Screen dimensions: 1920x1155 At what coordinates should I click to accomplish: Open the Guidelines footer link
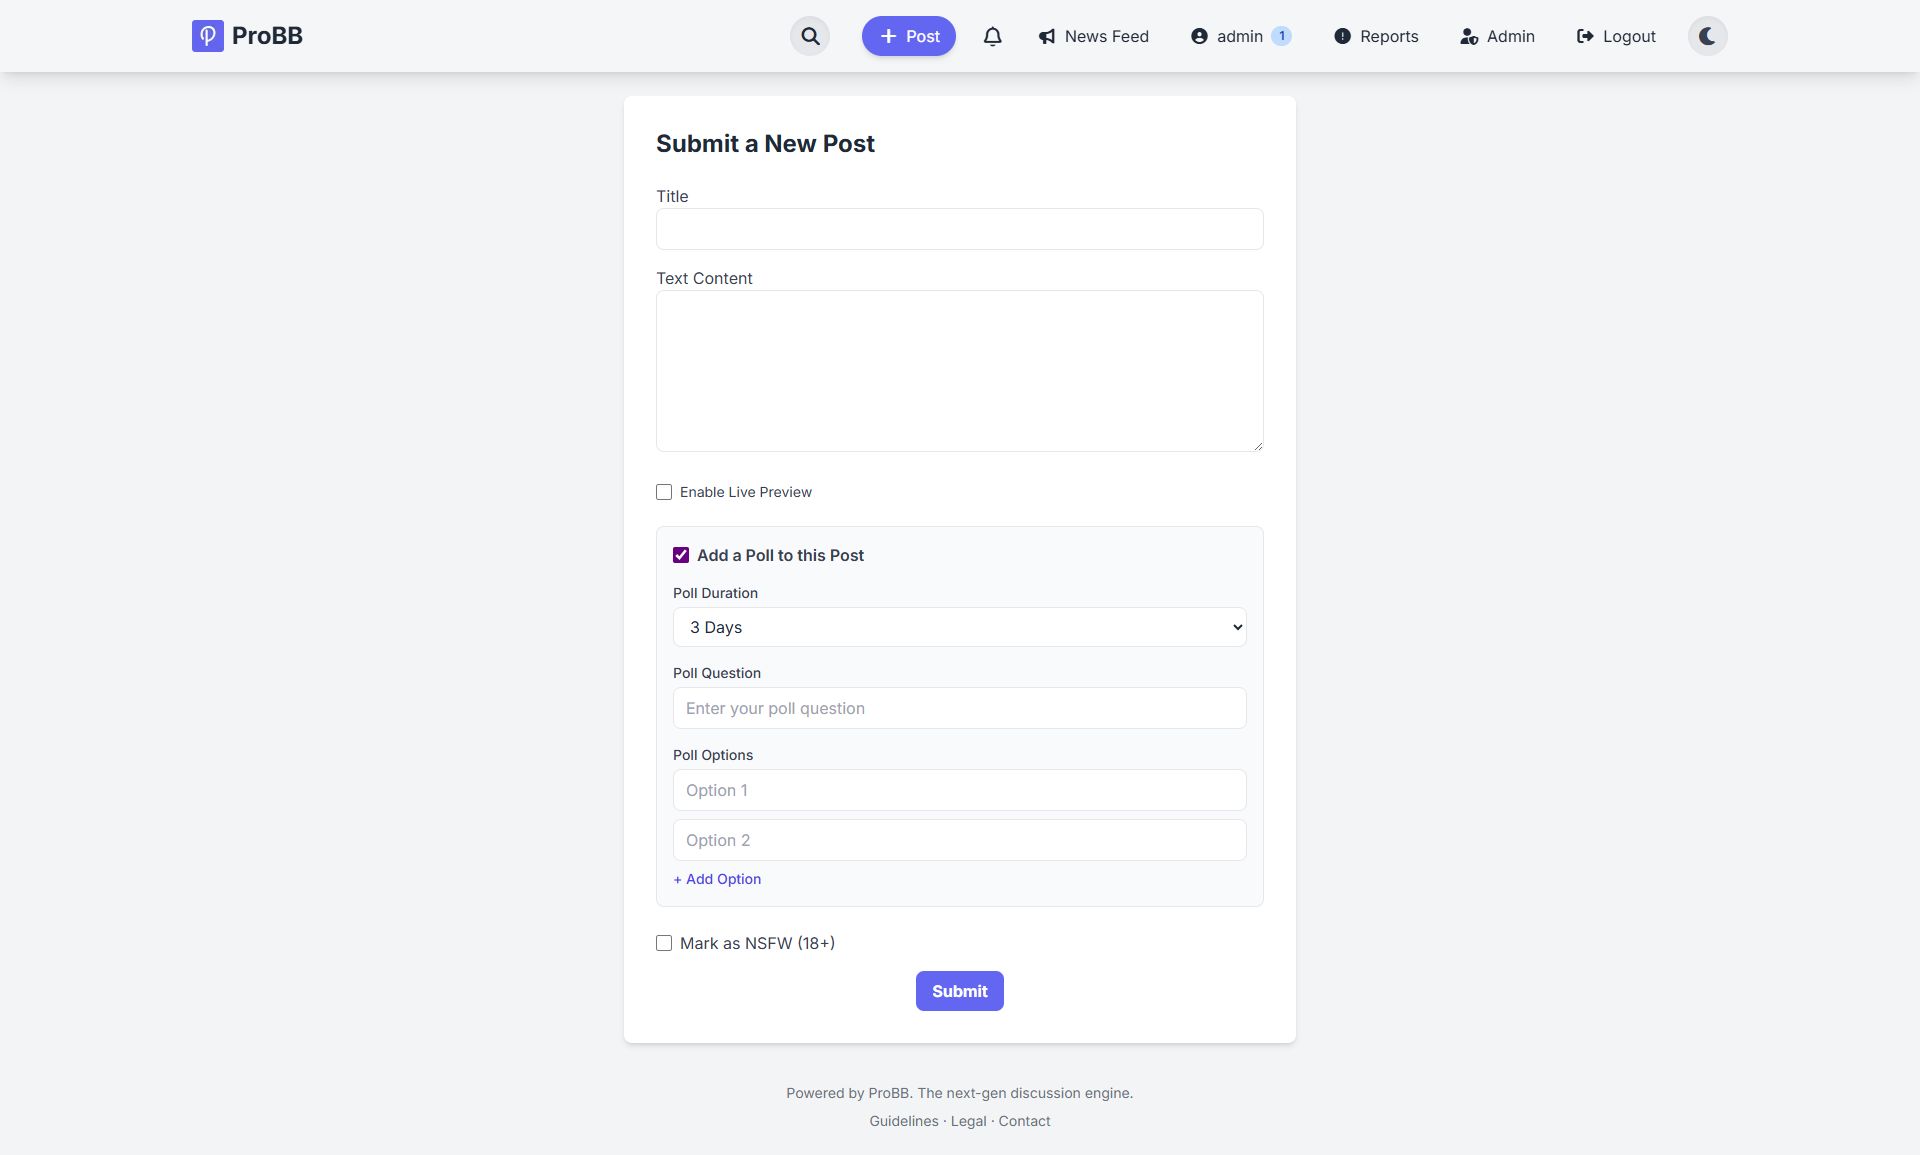point(903,1121)
